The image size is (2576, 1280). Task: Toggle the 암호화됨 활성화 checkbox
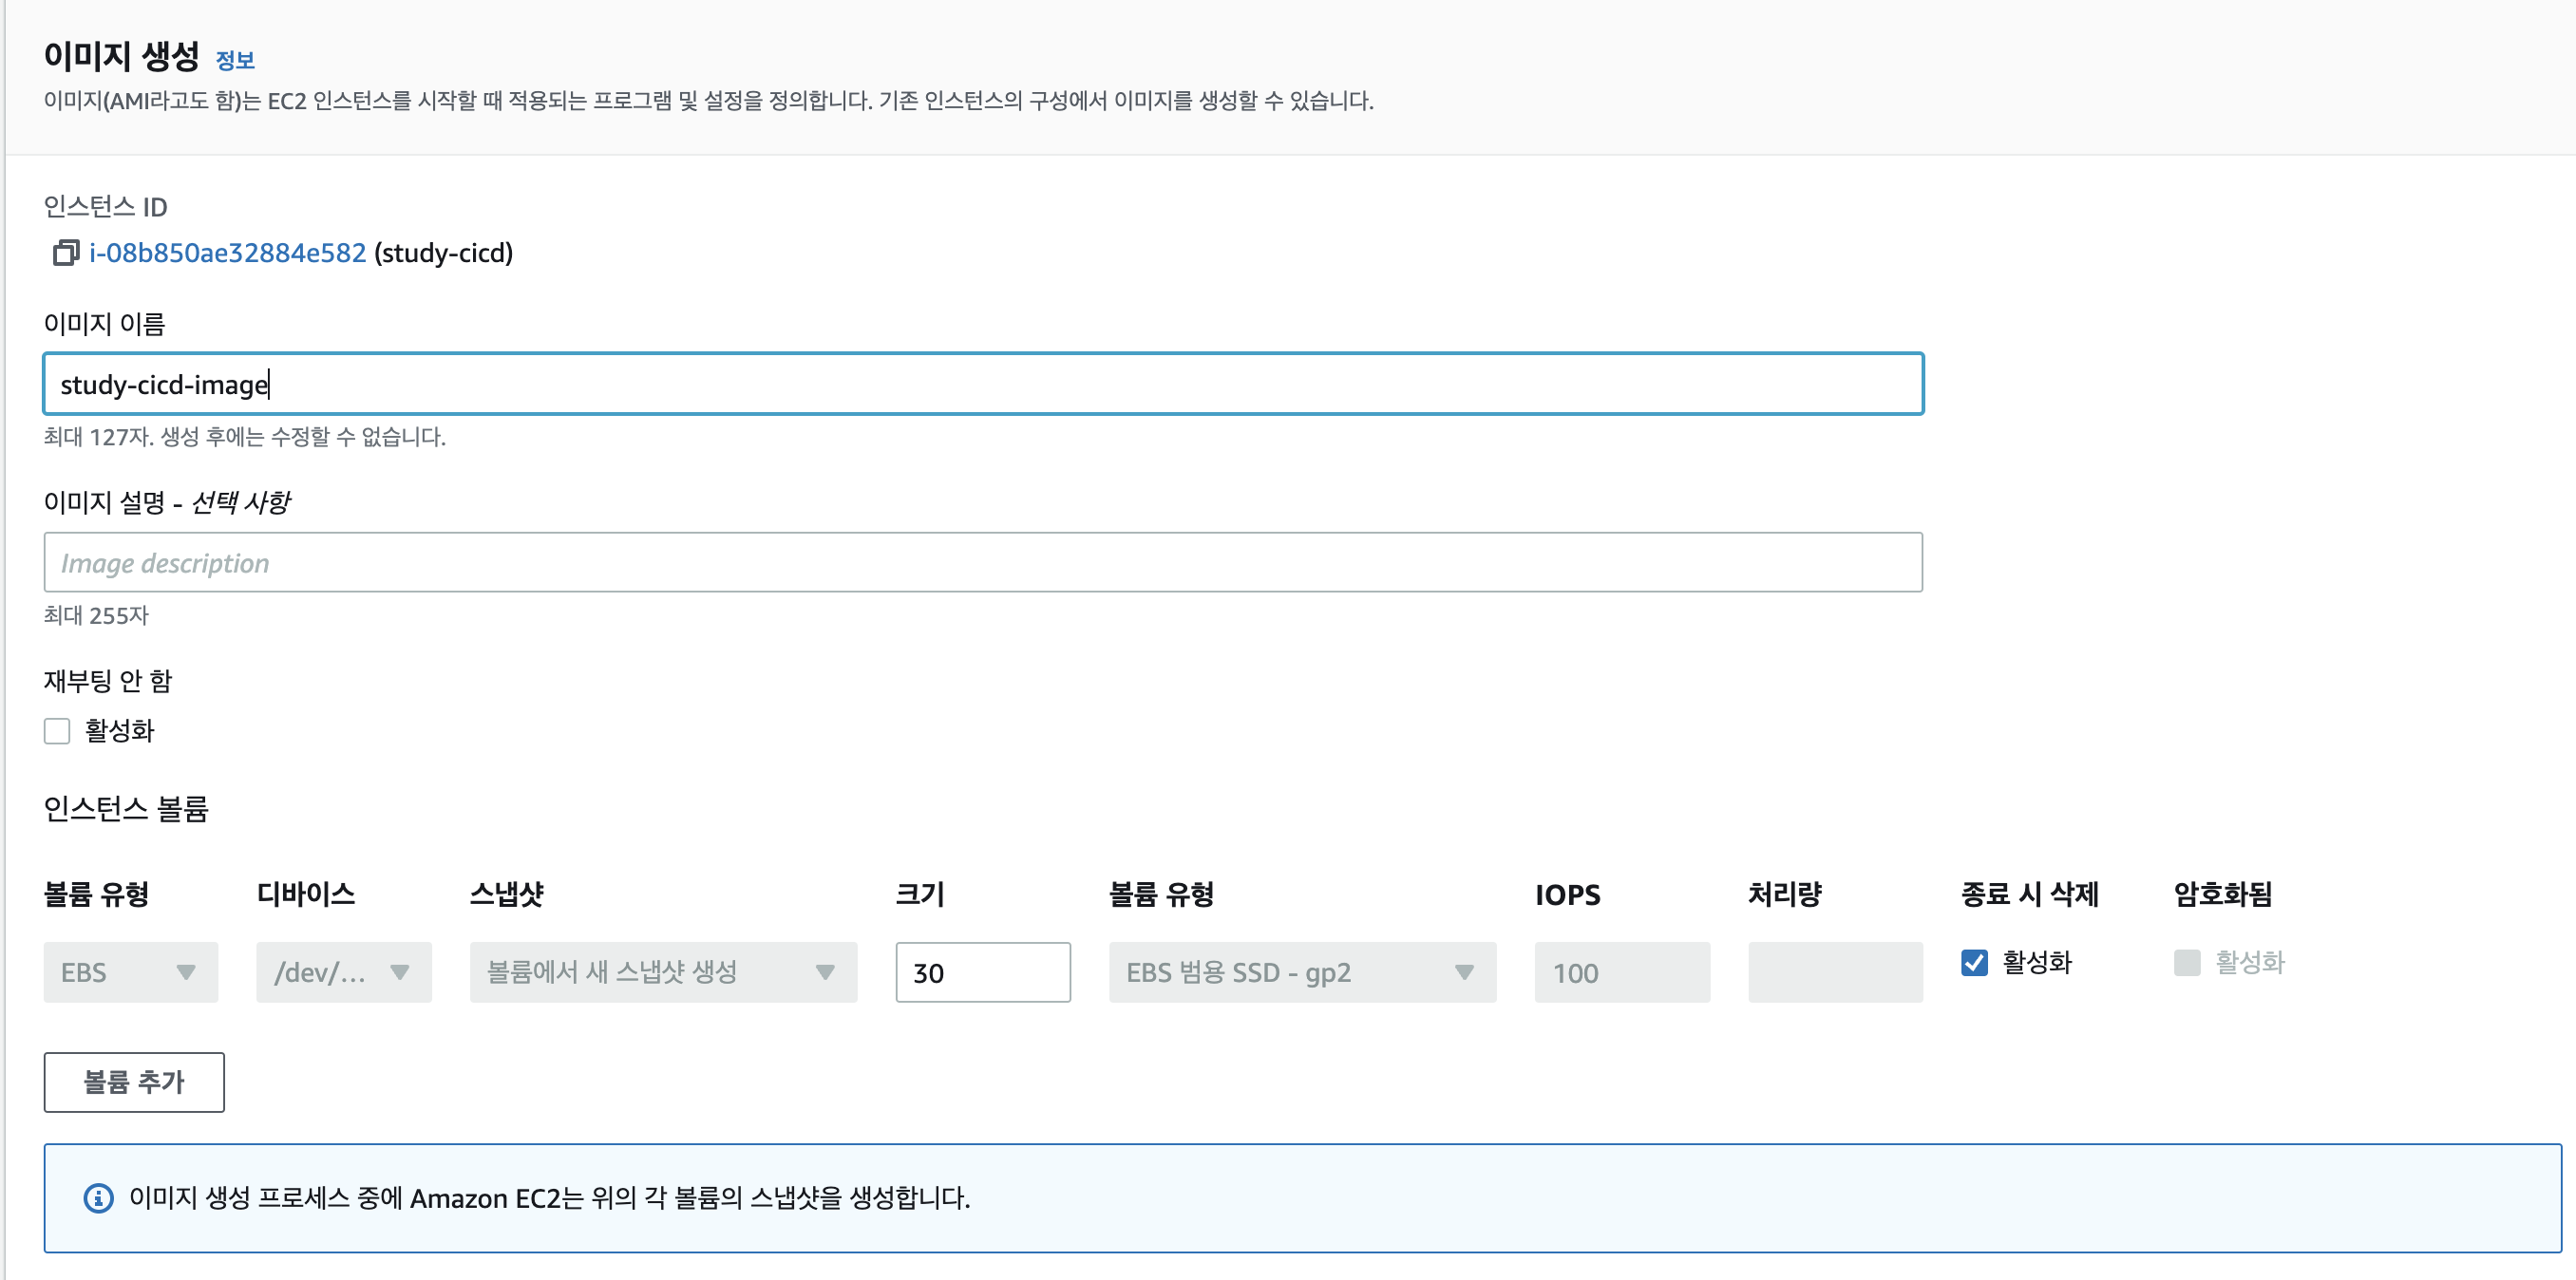2186,962
